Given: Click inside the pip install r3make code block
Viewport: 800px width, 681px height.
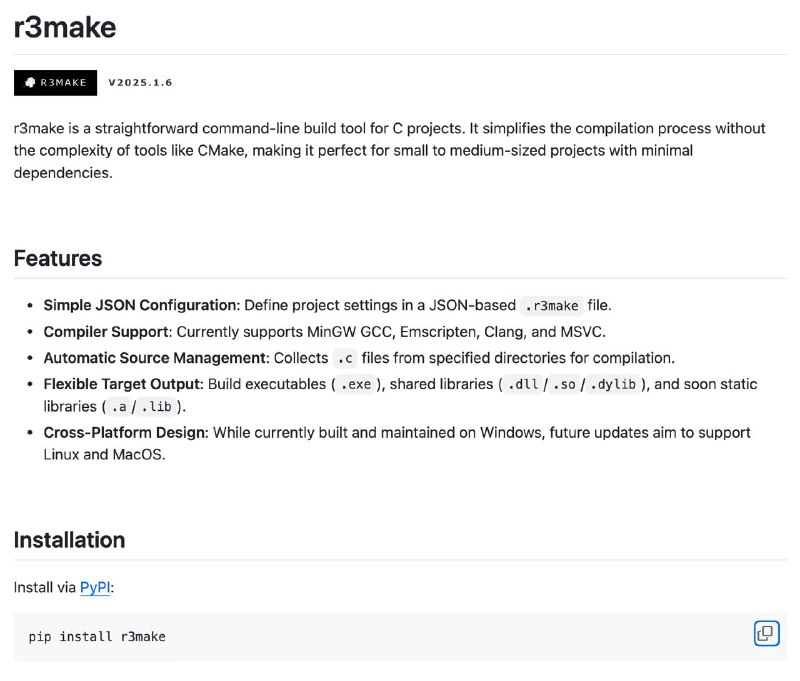Looking at the screenshot, I should pos(400,637).
